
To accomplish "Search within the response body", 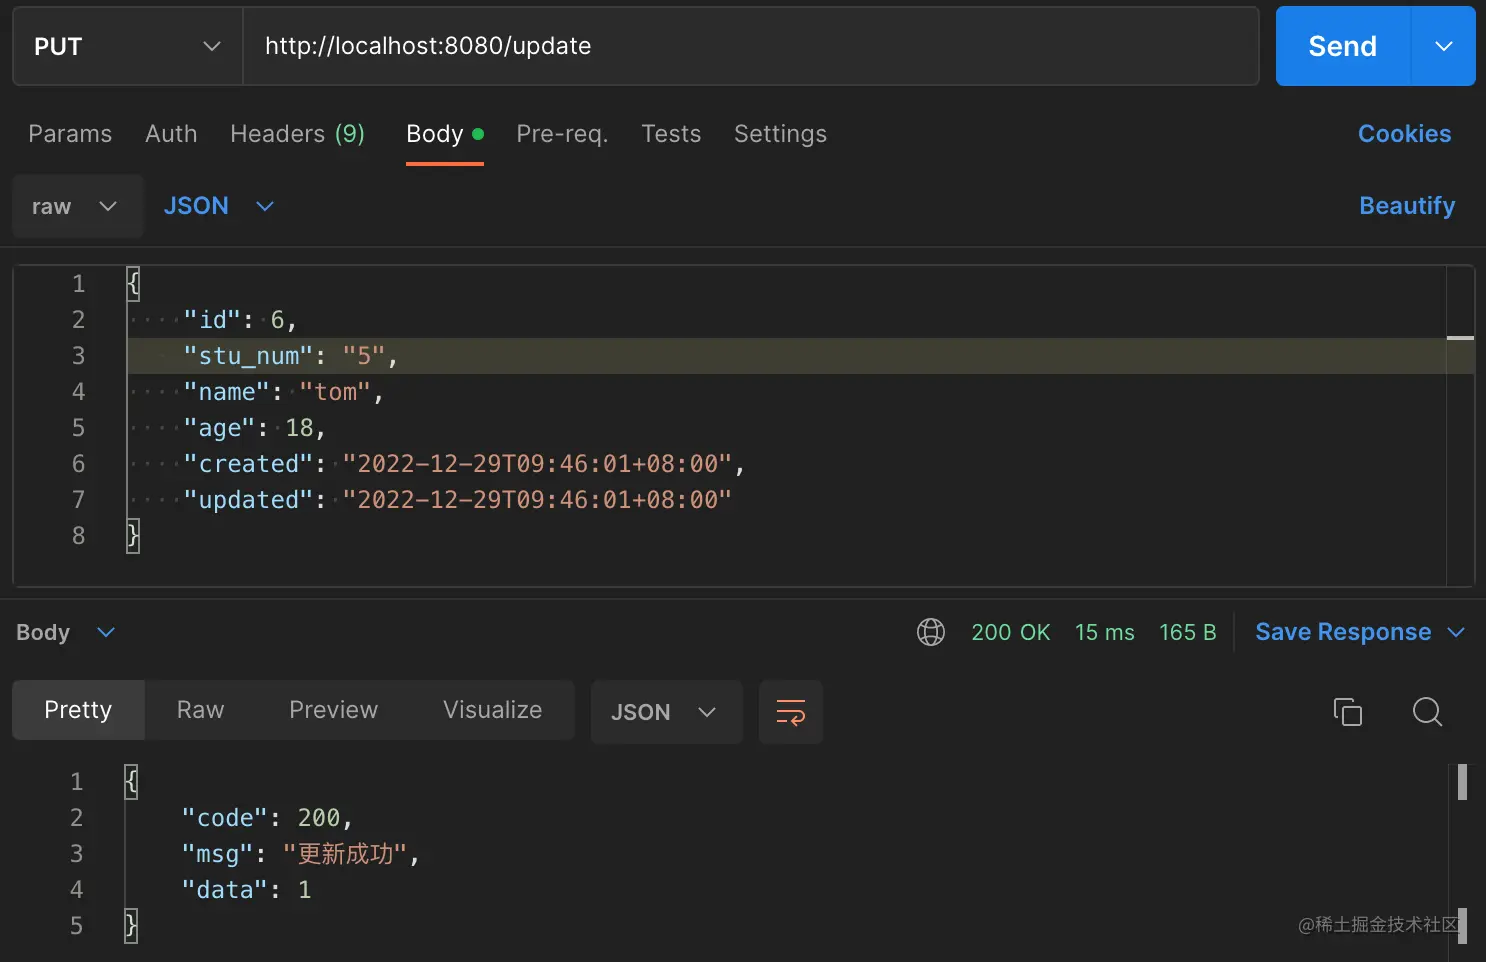I will point(1427,712).
